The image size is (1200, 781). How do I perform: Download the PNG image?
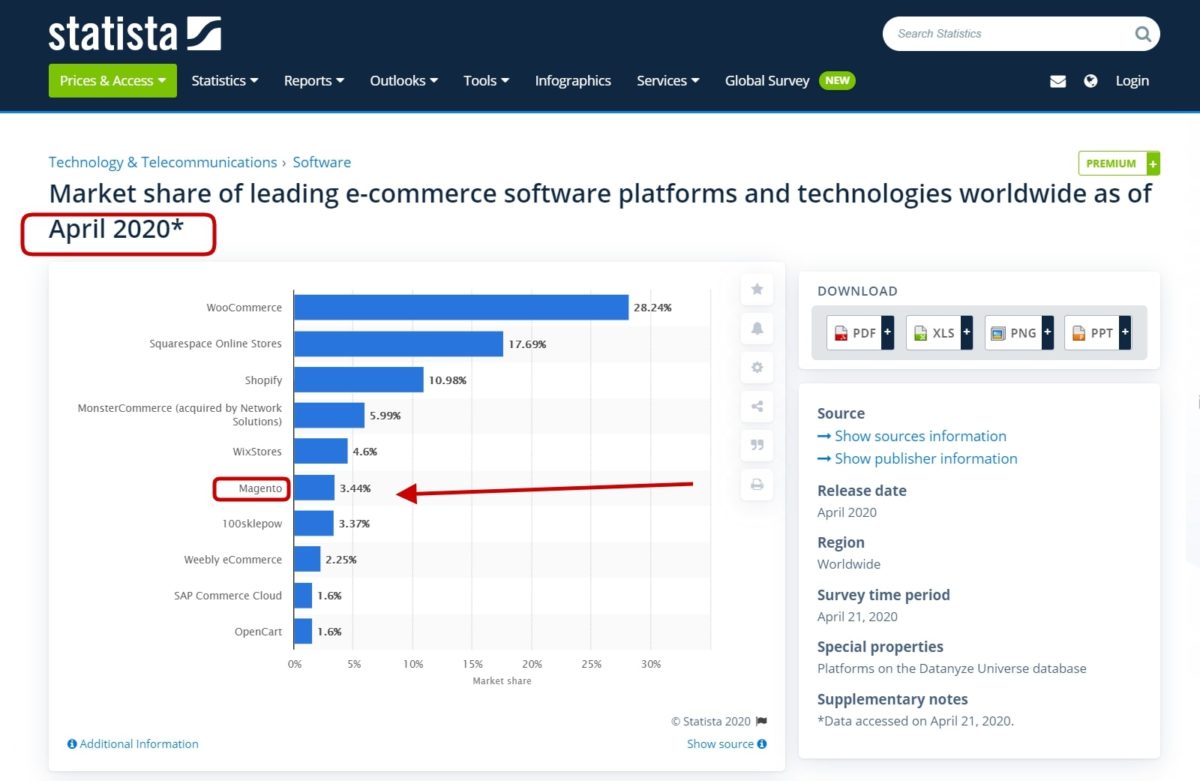(1019, 333)
